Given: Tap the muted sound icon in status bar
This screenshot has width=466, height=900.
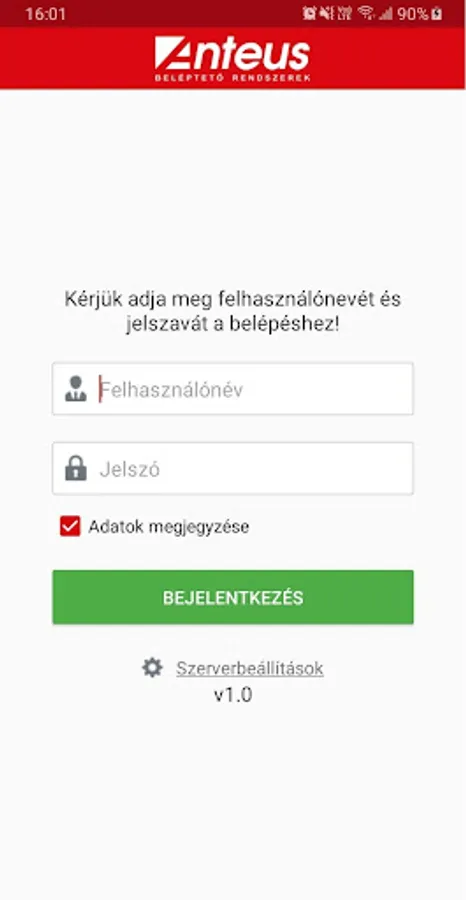Looking at the screenshot, I should [327, 13].
